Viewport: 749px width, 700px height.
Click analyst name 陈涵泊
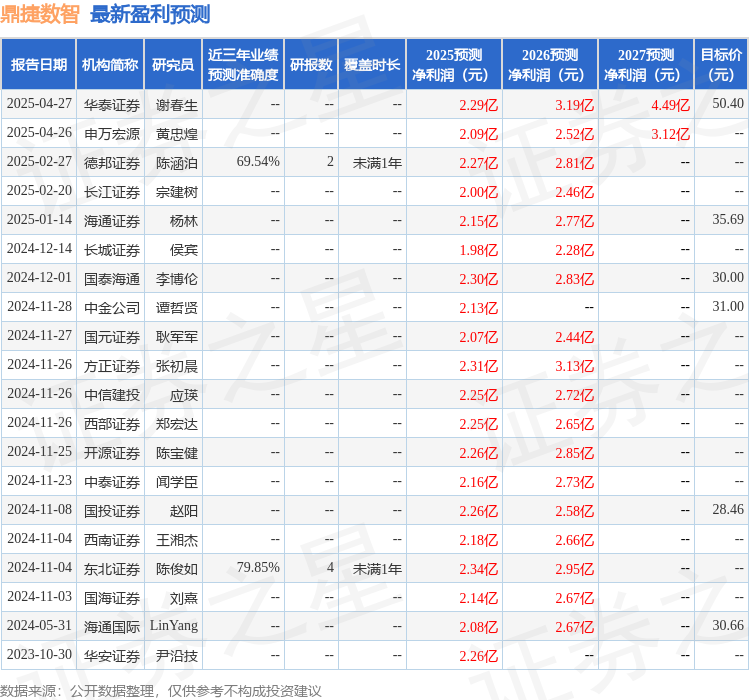click(x=177, y=163)
